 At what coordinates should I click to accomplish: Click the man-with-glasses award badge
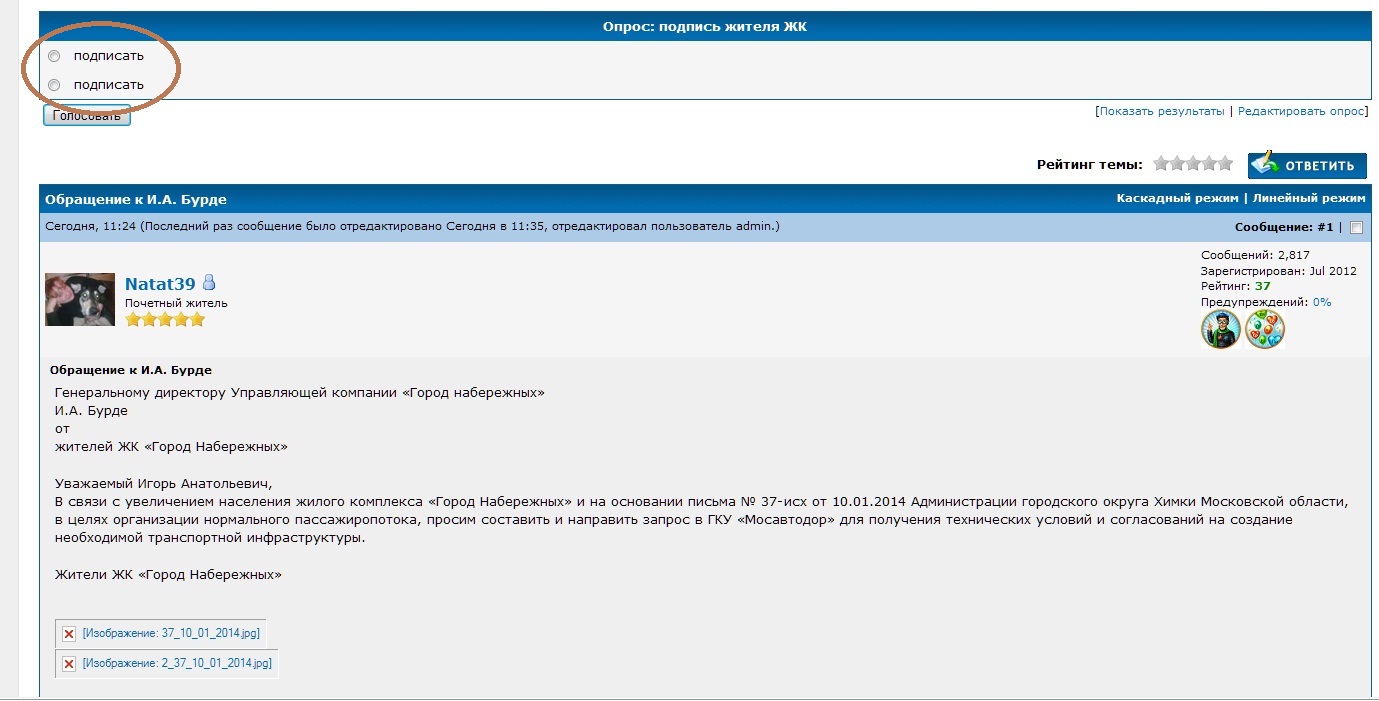click(1220, 329)
